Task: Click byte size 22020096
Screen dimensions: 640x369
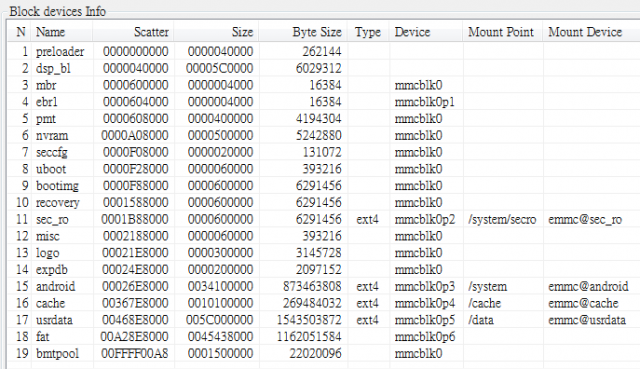Action: tap(316, 353)
